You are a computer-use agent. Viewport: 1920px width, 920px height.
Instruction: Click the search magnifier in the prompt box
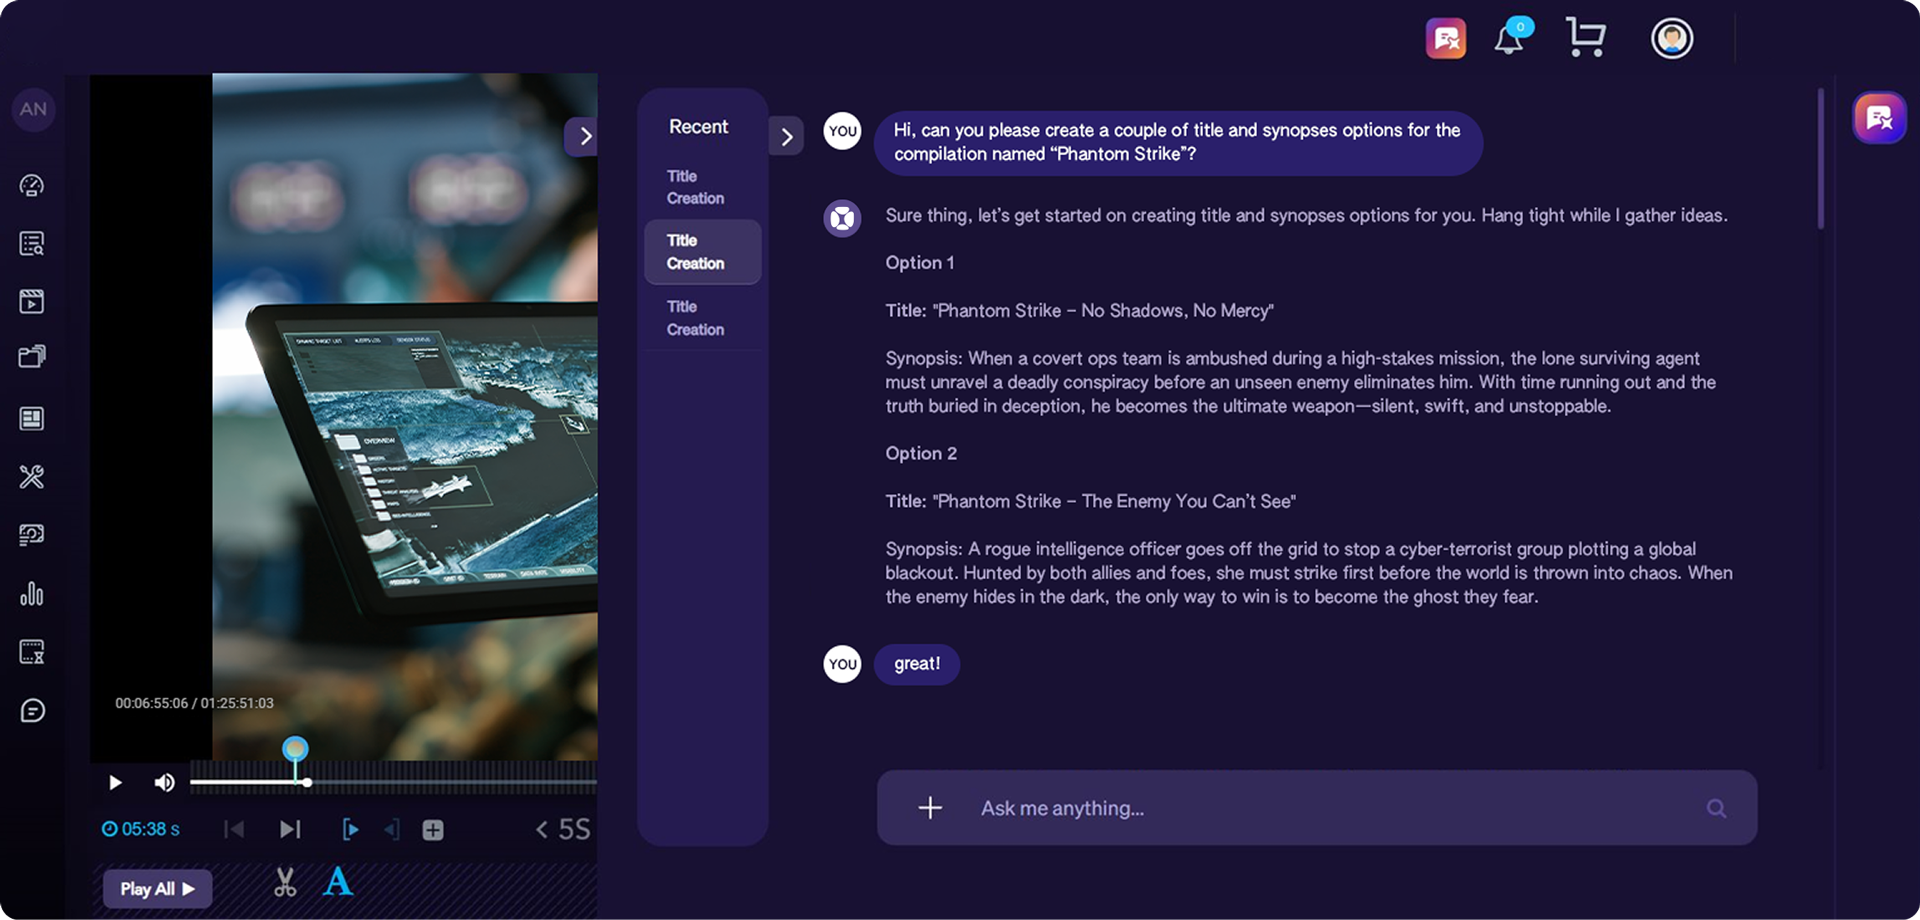(x=1716, y=808)
